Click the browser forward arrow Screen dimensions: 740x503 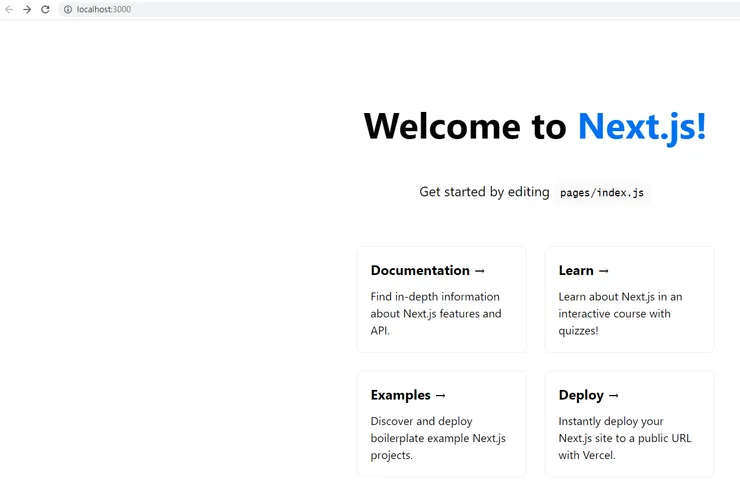[x=27, y=9]
